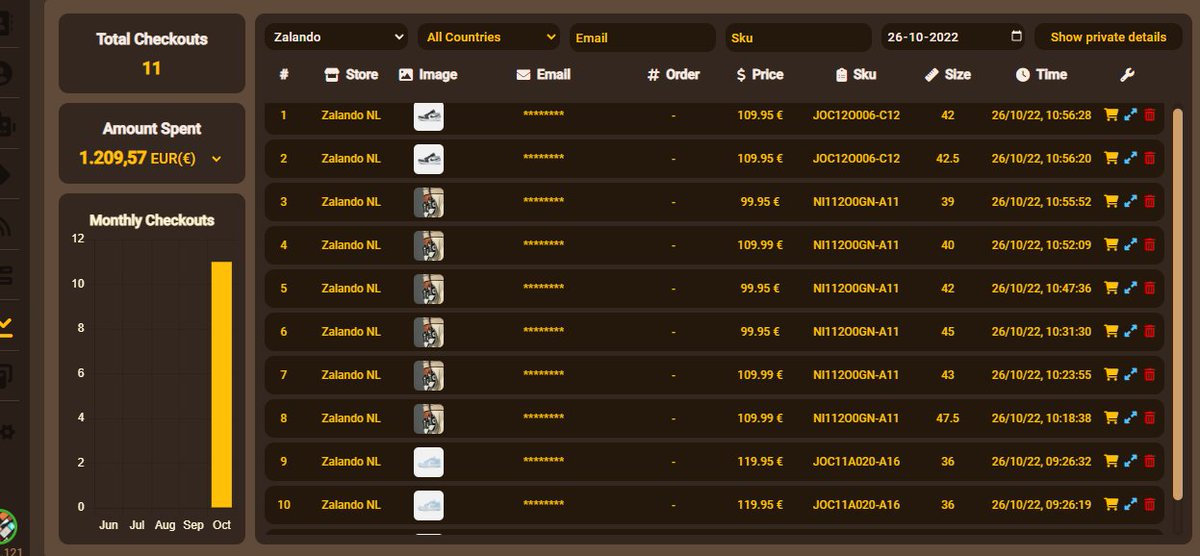Click Zalando NL store in row 6

tap(351, 331)
